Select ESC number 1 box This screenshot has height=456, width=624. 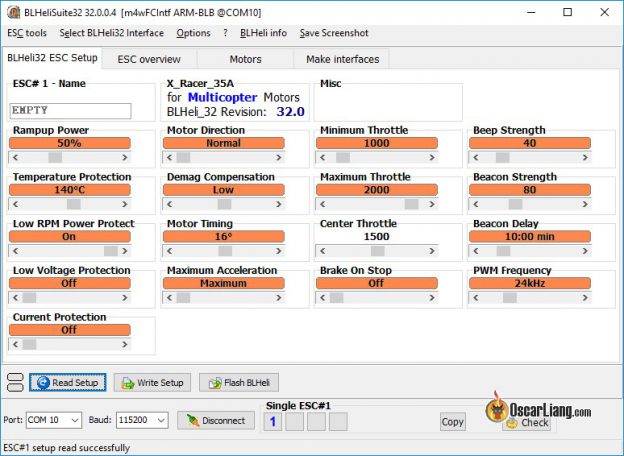[x=273, y=422]
